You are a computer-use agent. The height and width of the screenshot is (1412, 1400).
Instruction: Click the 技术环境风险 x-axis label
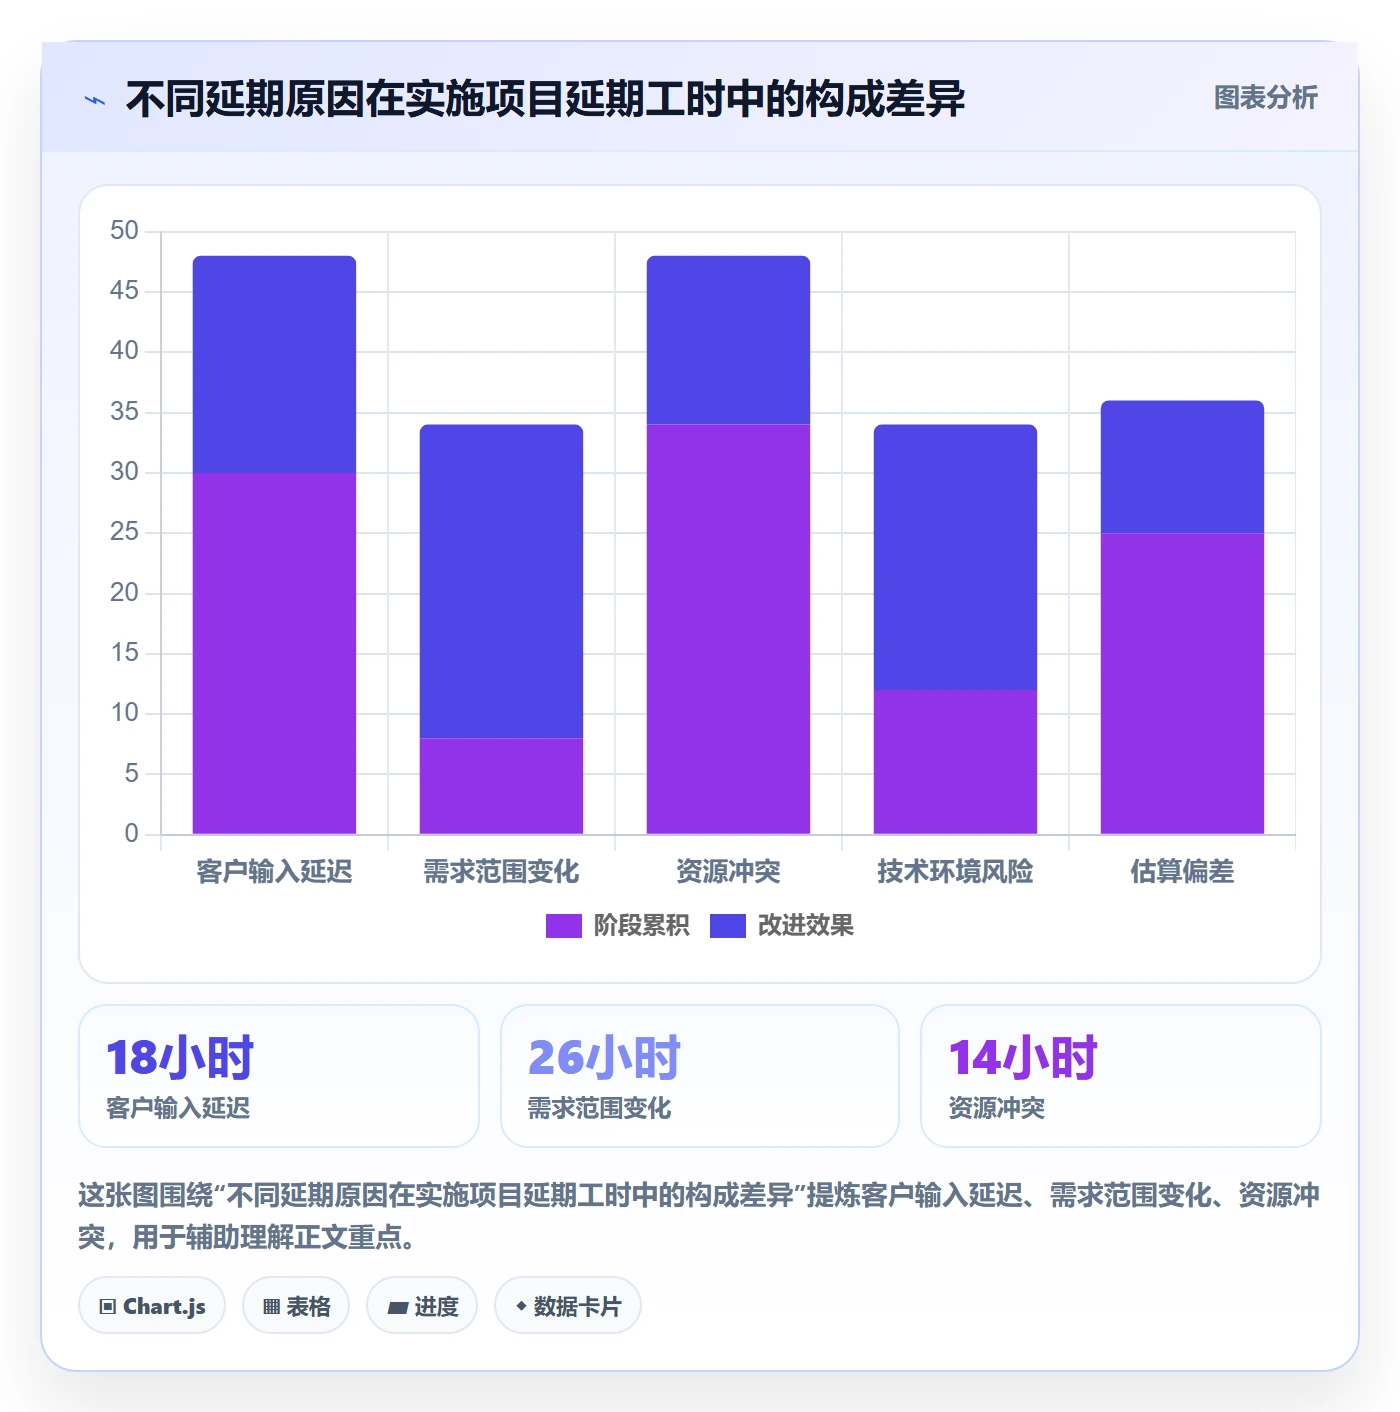tap(955, 872)
